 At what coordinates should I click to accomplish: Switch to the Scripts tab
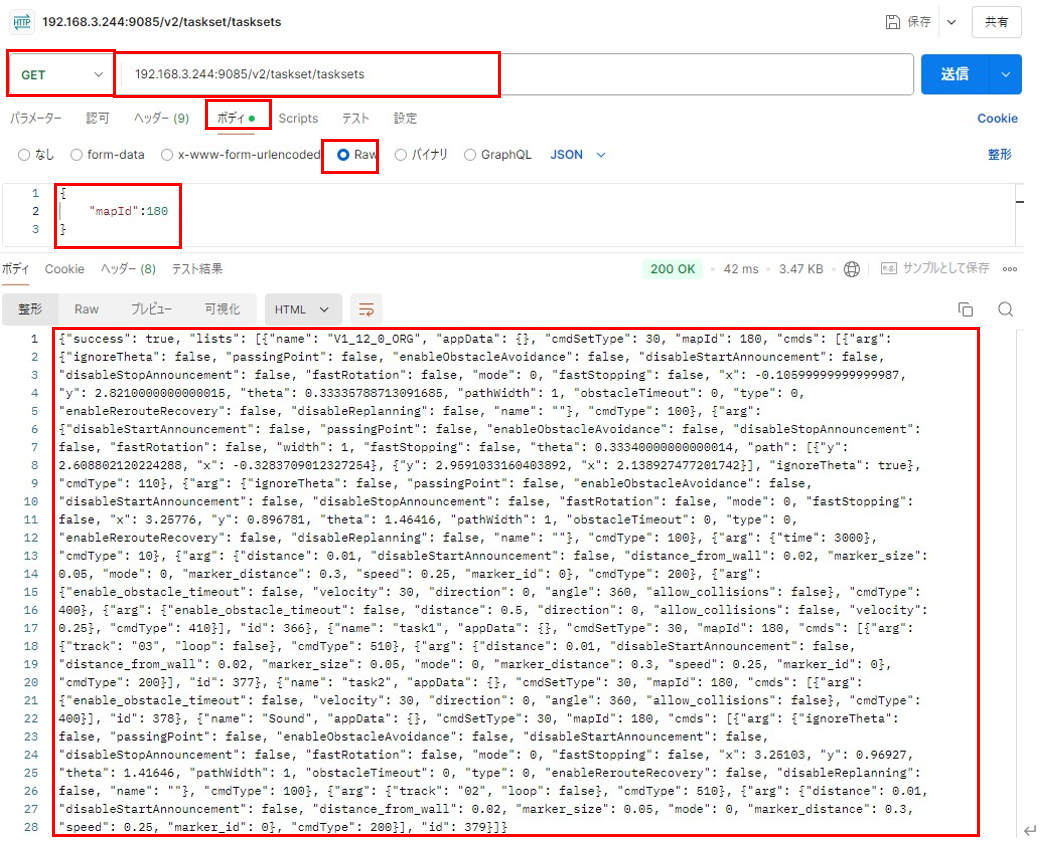(x=298, y=118)
